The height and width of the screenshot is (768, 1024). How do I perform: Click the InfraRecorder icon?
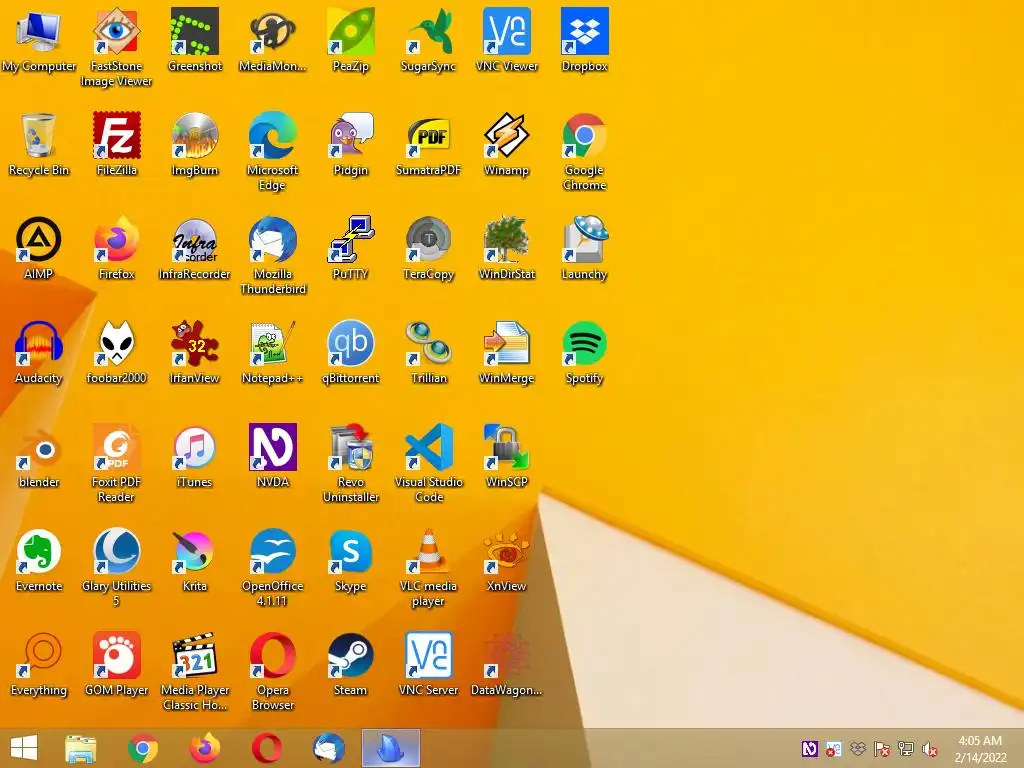point(195,239)
